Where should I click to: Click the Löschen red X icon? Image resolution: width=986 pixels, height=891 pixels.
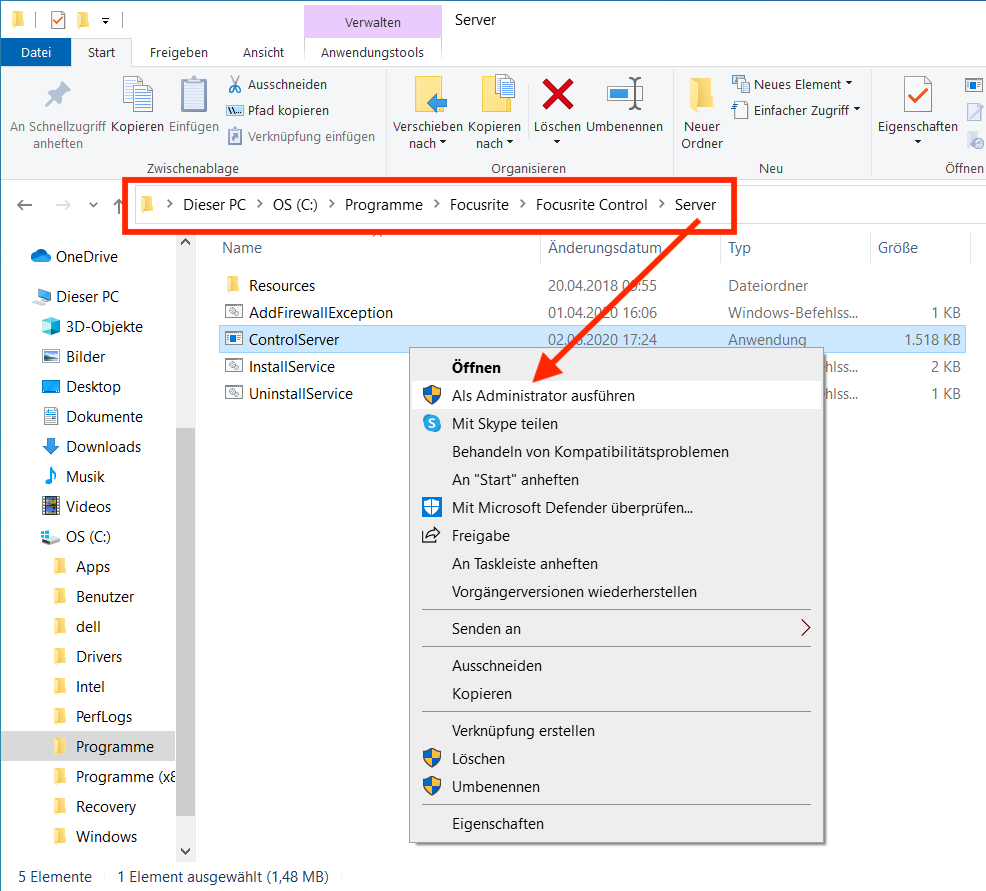tap(557, 97)
